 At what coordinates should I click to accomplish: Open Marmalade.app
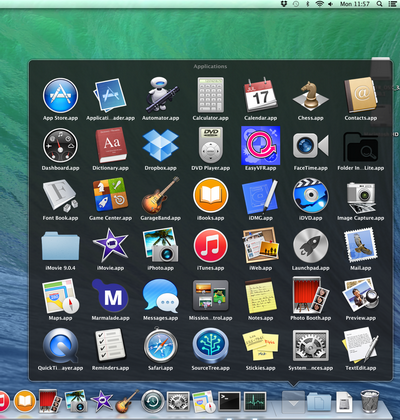pyautogui.click(x=110, y=295)
